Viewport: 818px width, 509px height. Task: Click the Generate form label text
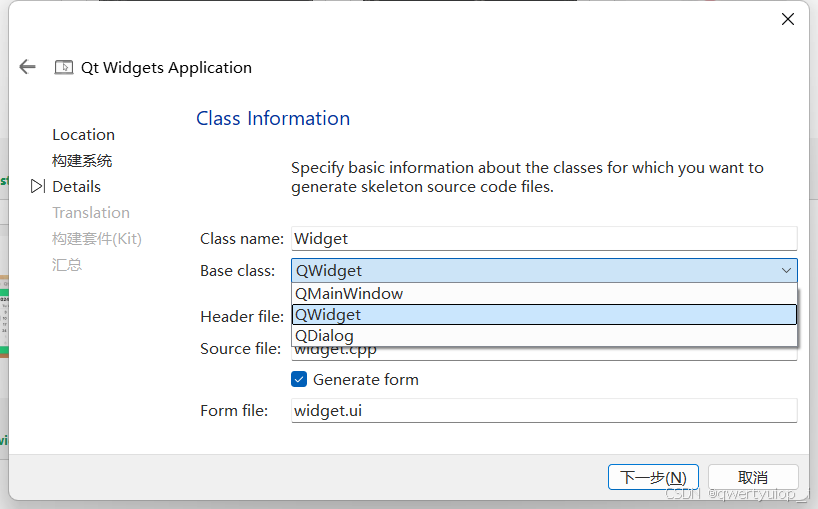[366, 380]
